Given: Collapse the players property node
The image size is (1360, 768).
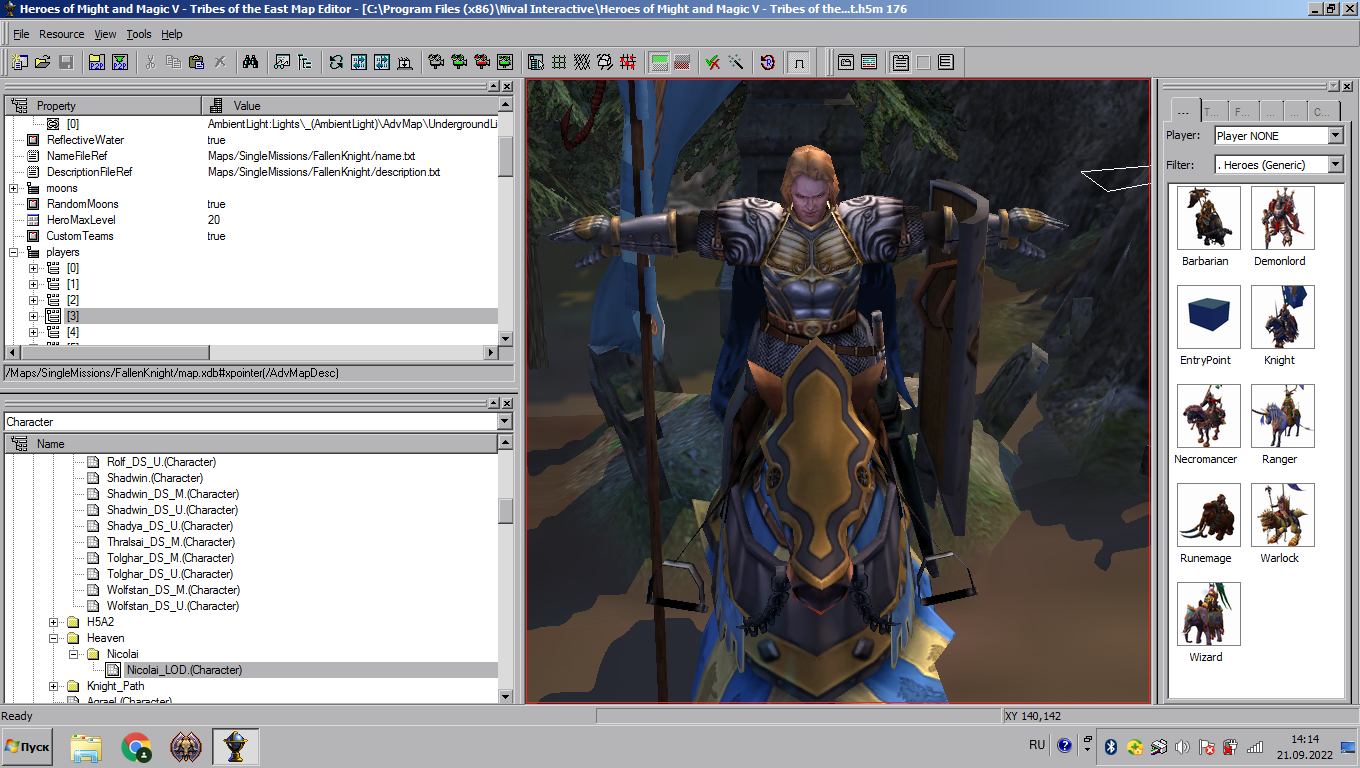Looking at the screenshot, I should (x=14, y=252).
